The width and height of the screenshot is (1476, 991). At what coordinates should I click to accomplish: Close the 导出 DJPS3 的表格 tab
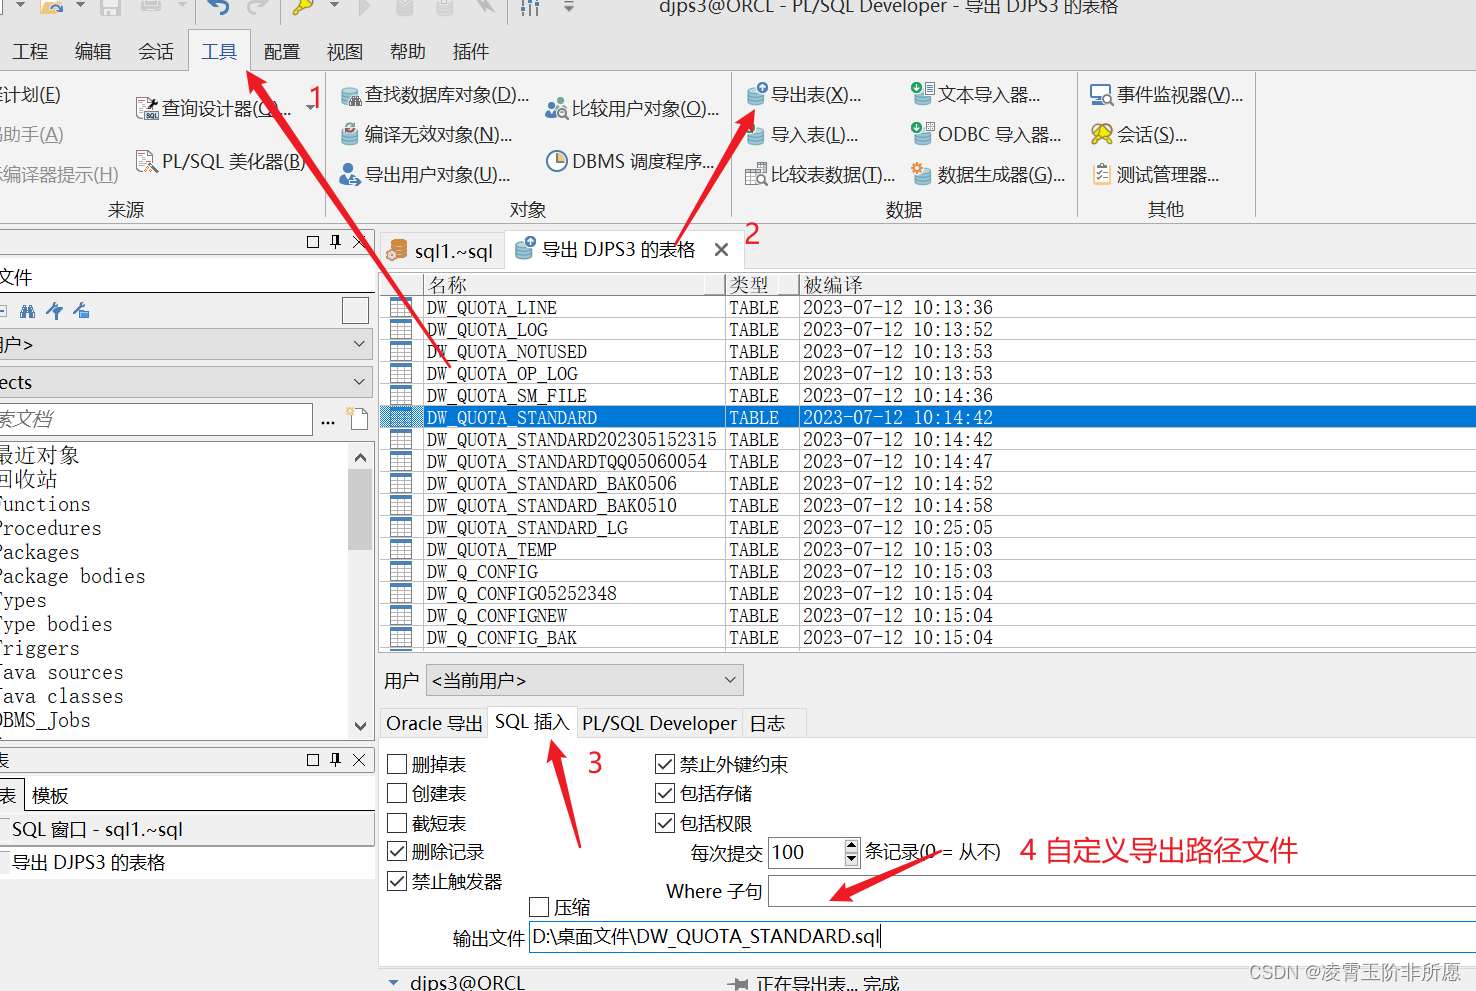(x=721, y=250)
